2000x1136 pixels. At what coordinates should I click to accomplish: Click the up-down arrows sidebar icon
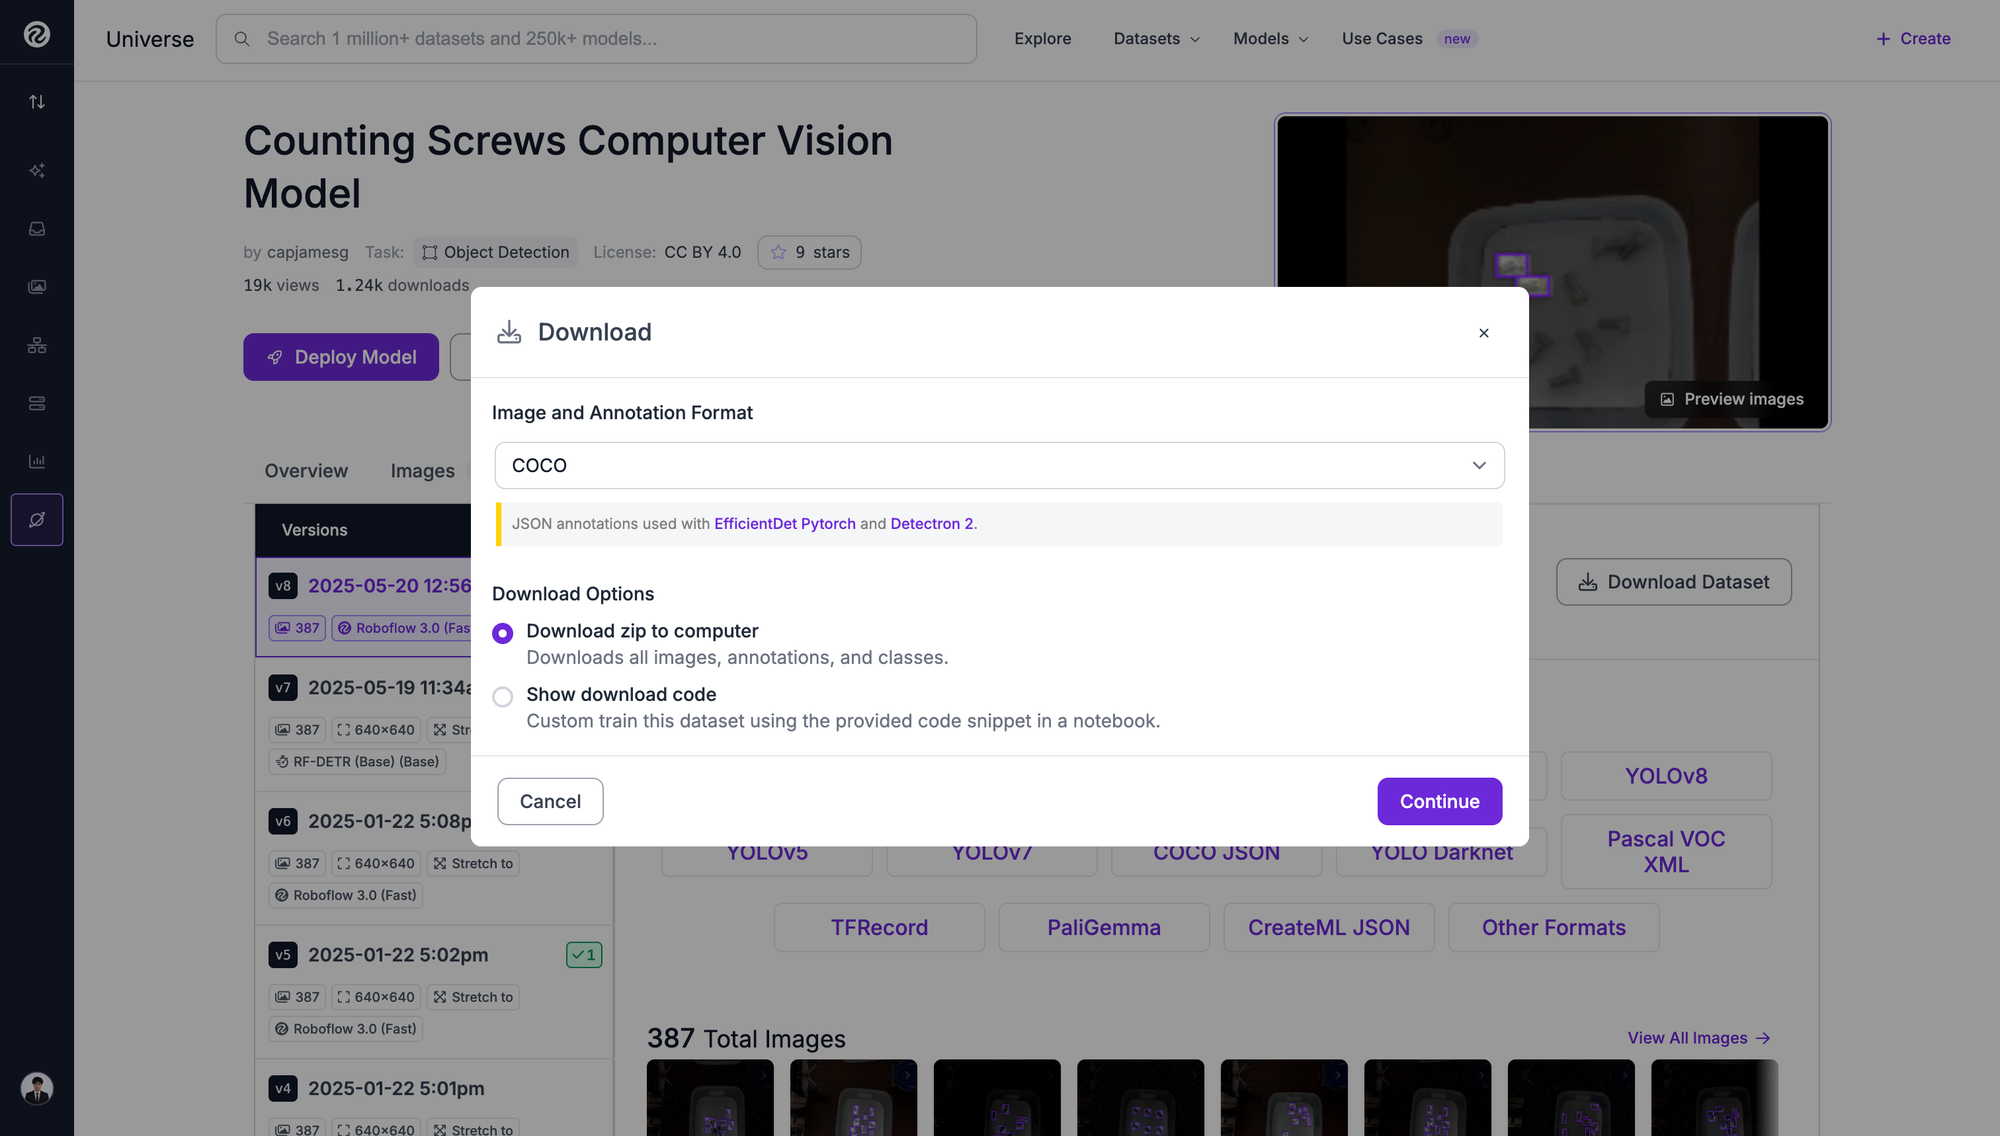pos(37,102)
